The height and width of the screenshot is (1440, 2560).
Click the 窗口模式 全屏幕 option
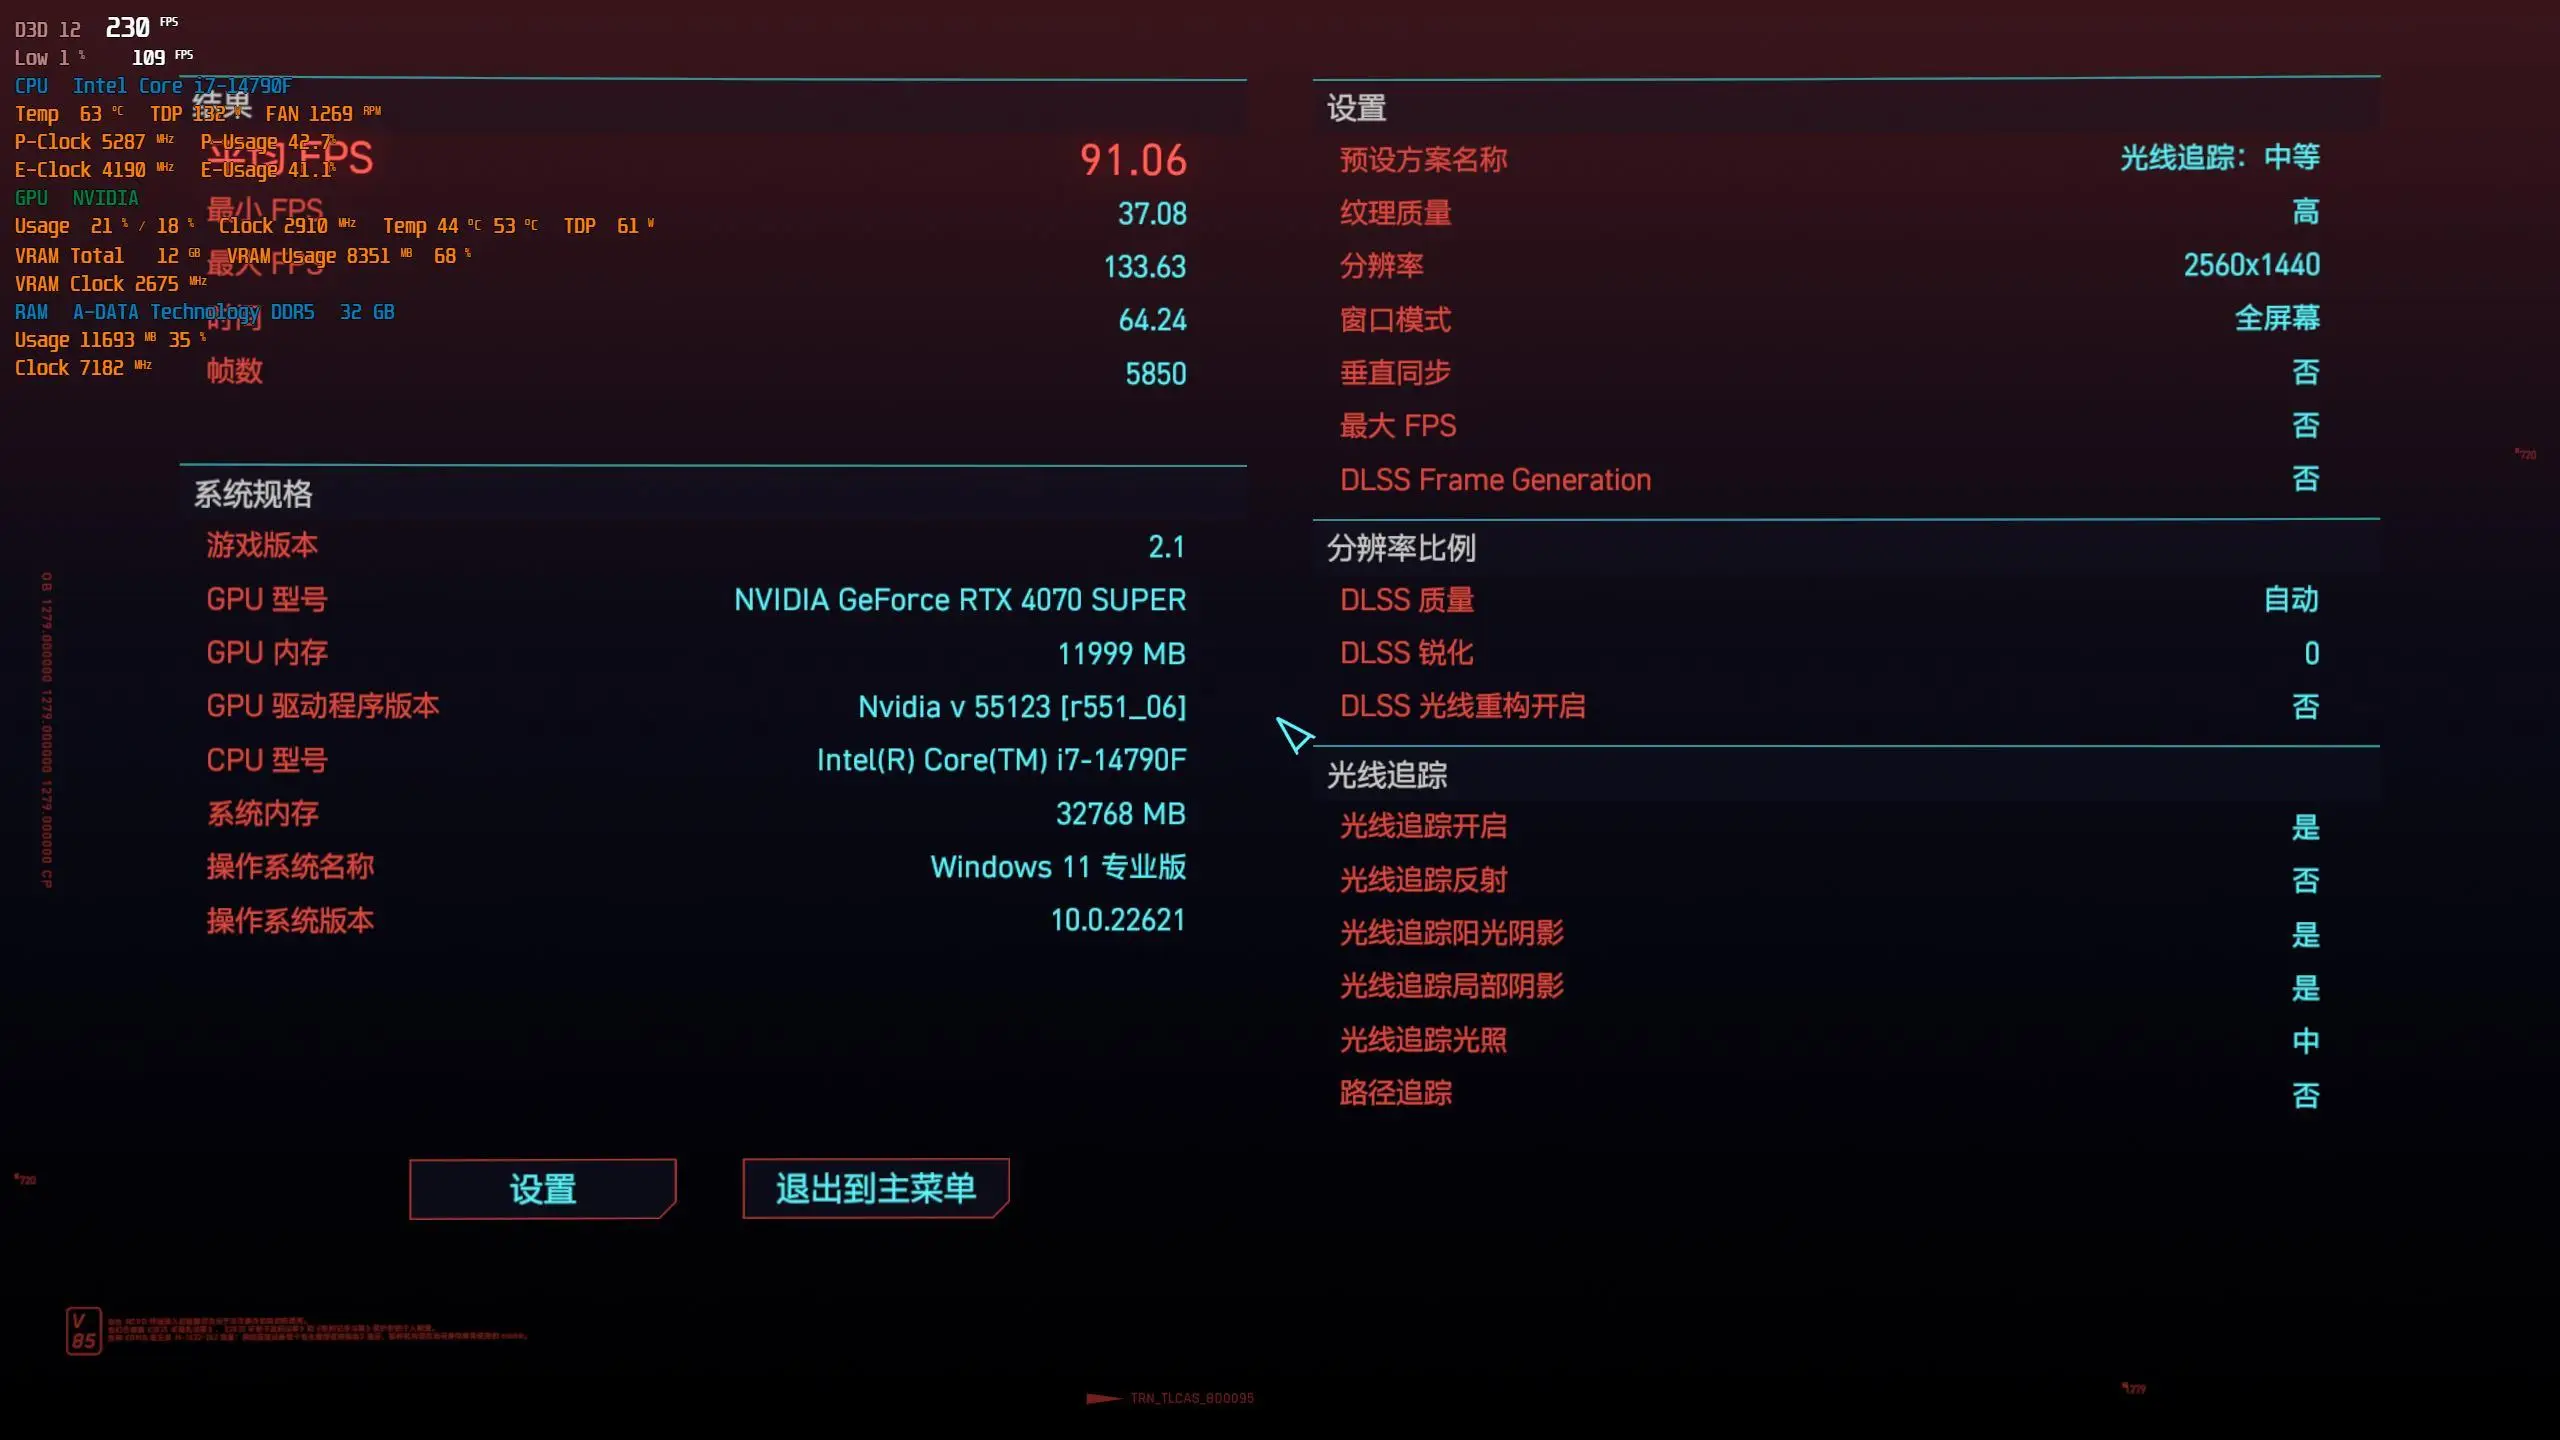[x=1827, y=318]
